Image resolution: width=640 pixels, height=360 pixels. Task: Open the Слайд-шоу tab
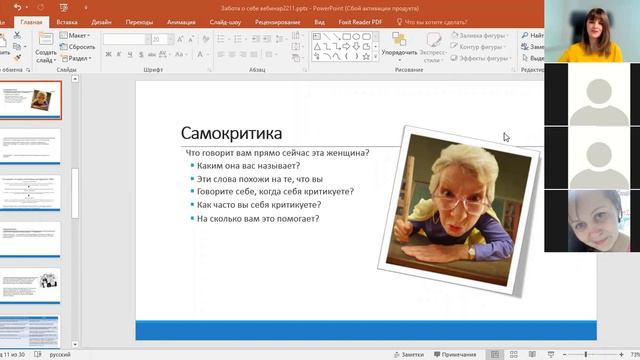225,22
